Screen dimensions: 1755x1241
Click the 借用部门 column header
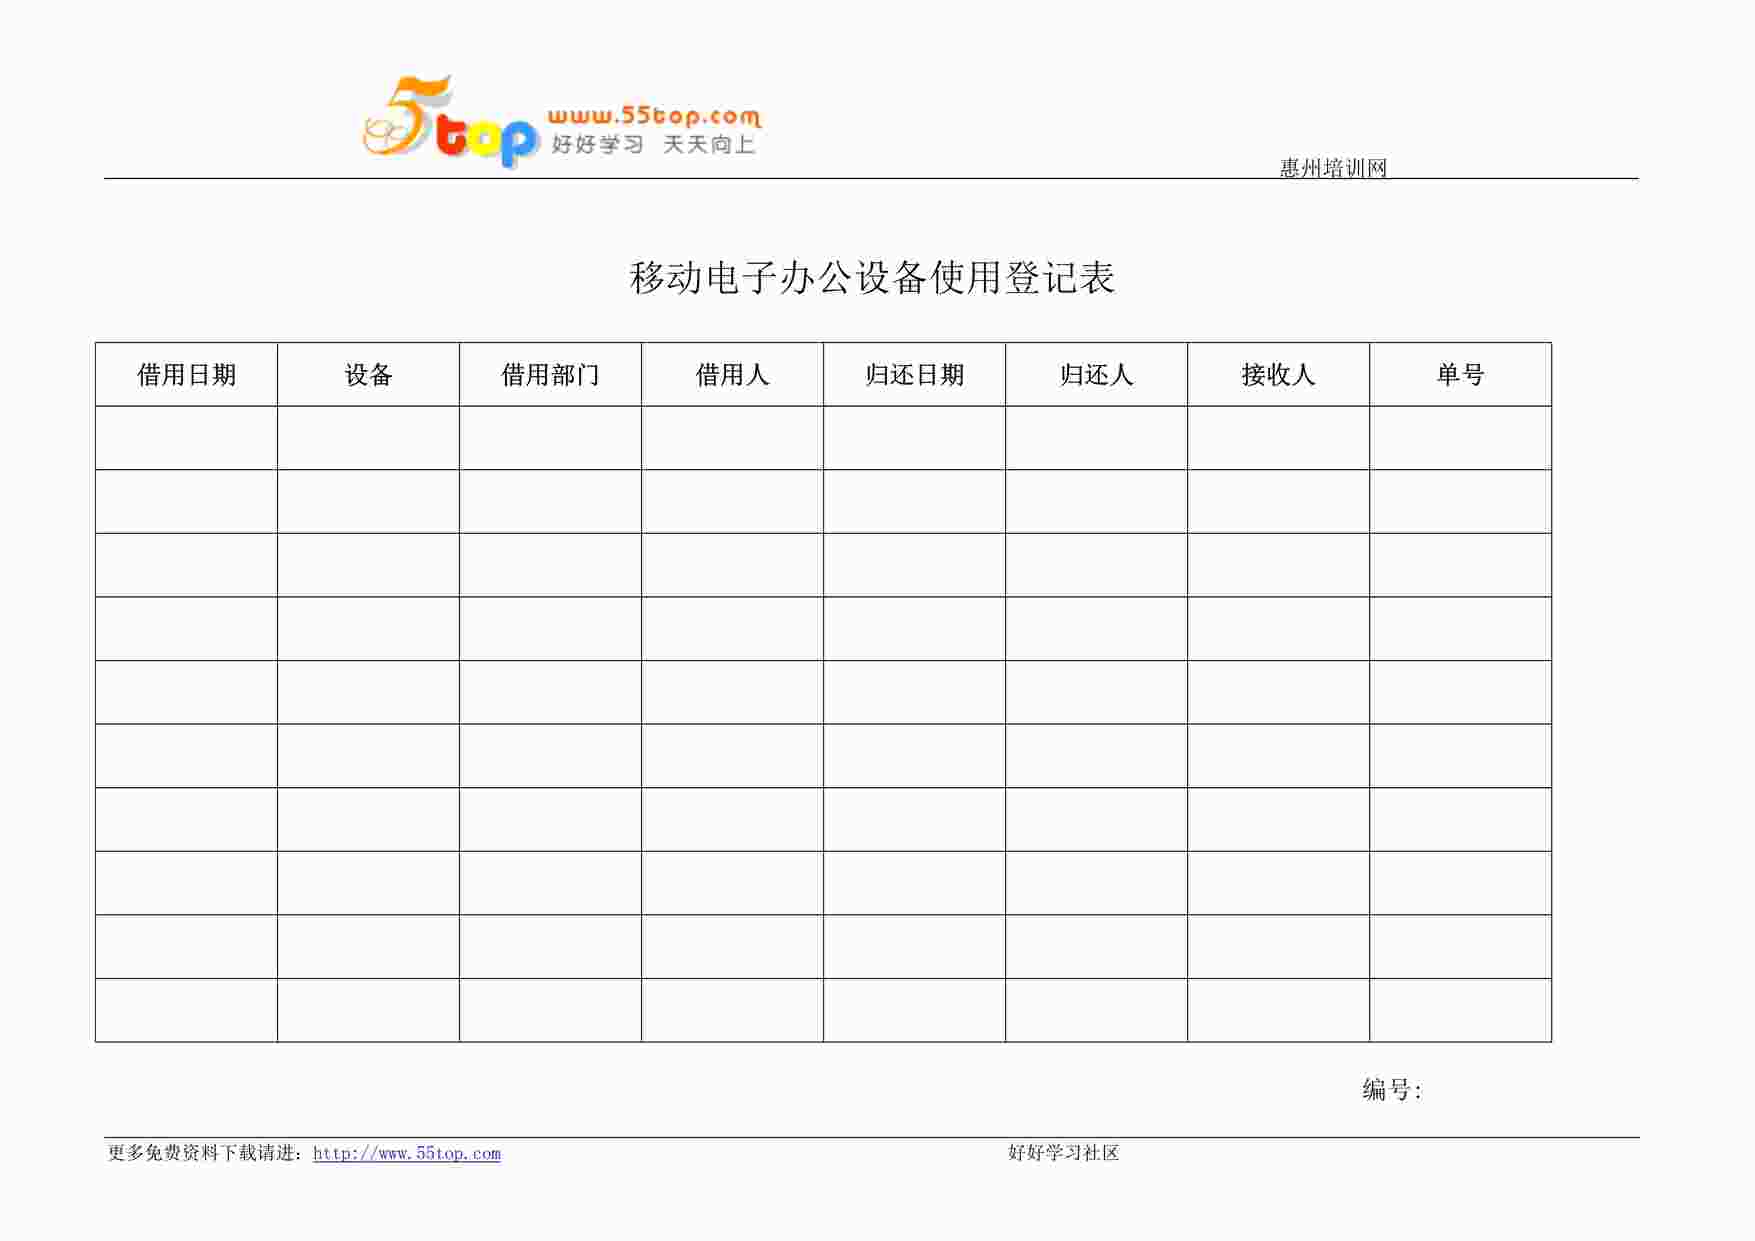(x=550, y=375)
